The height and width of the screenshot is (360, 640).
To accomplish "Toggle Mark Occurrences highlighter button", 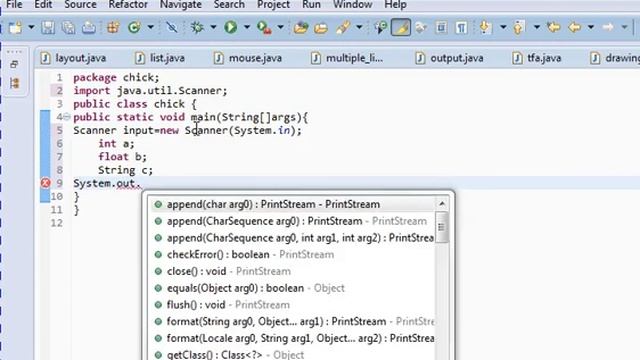I will [401, 27].
